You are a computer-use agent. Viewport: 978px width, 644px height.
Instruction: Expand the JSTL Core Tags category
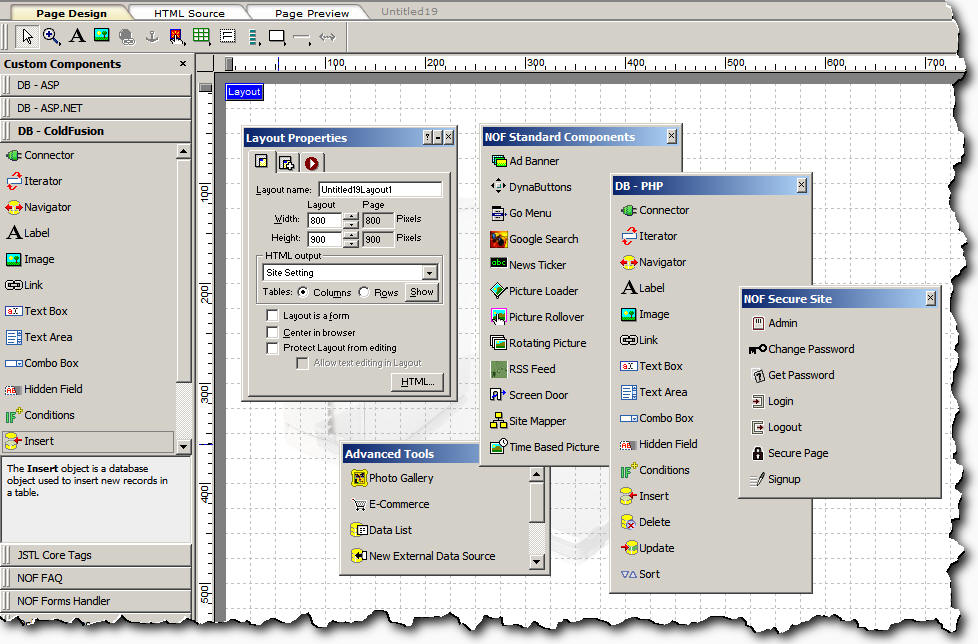(96, 555)
